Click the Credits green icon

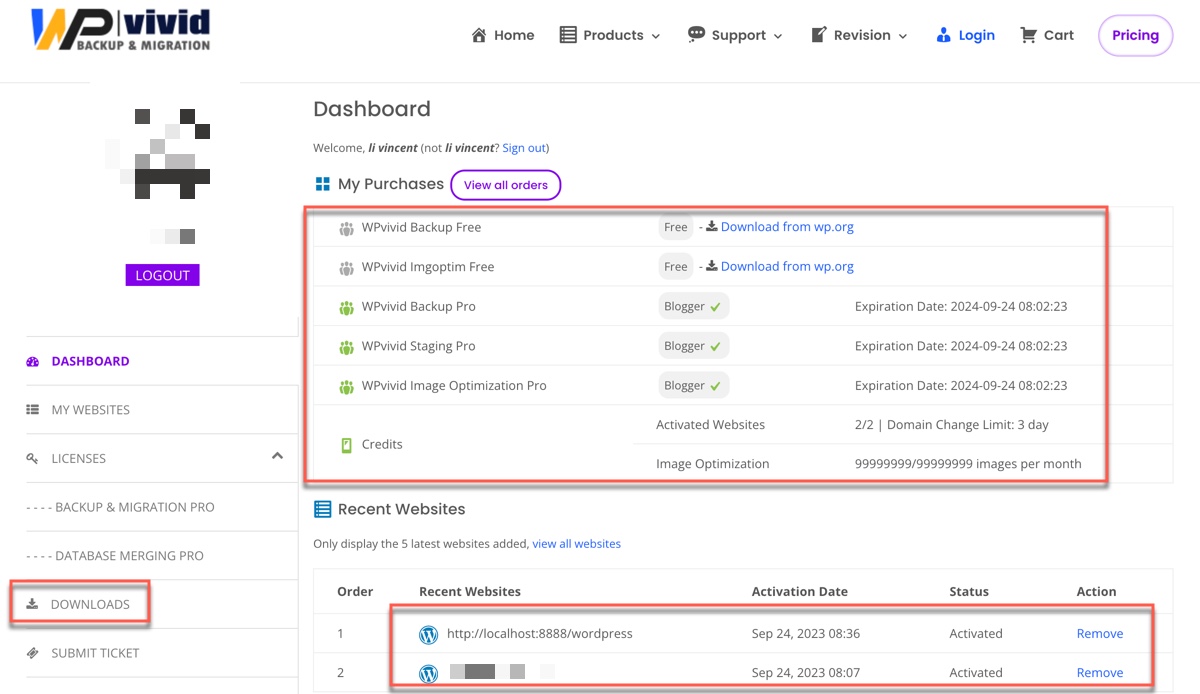(346, 445)
